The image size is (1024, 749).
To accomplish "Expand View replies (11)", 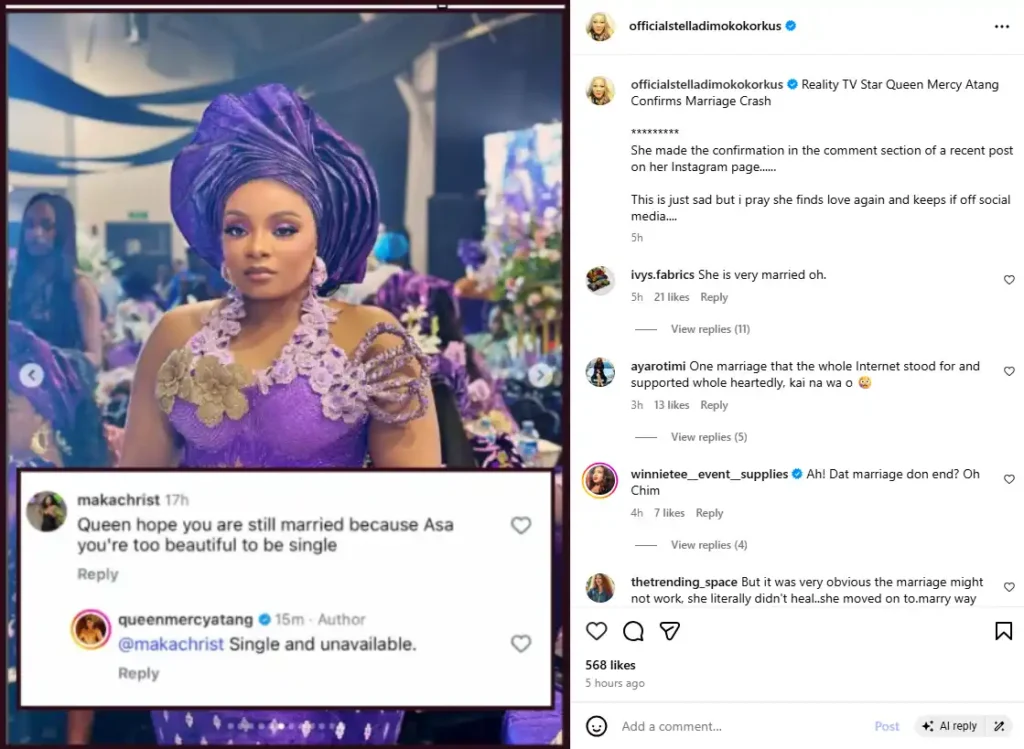I will 710,329.
